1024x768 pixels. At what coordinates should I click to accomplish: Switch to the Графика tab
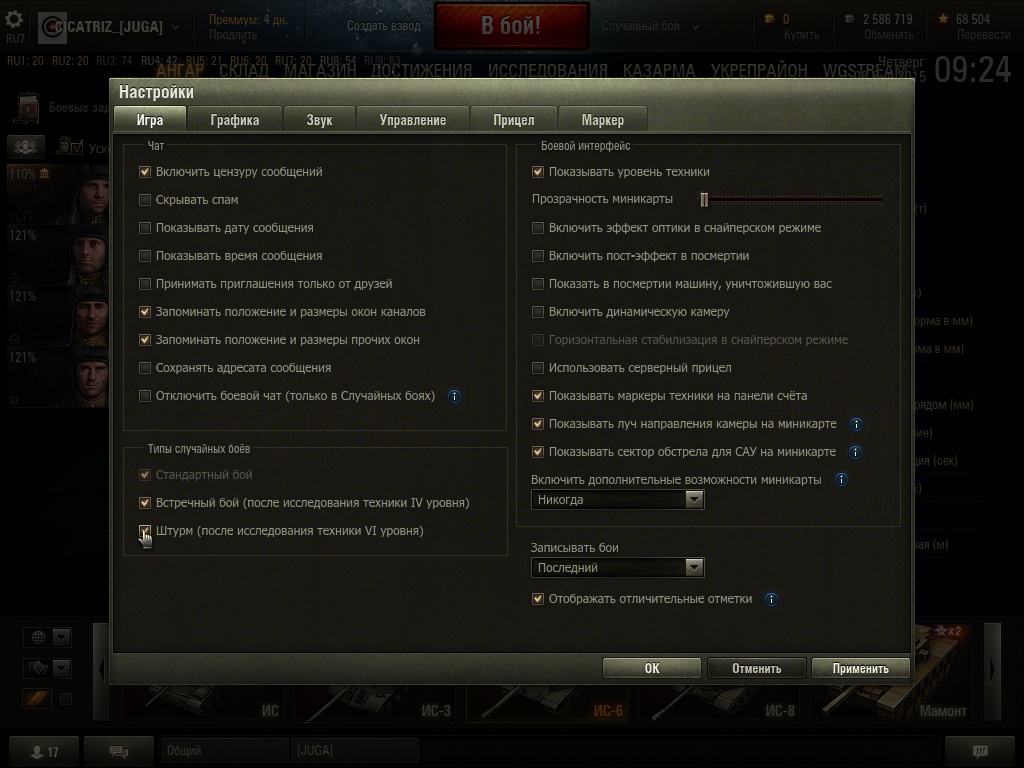[234, 120]
